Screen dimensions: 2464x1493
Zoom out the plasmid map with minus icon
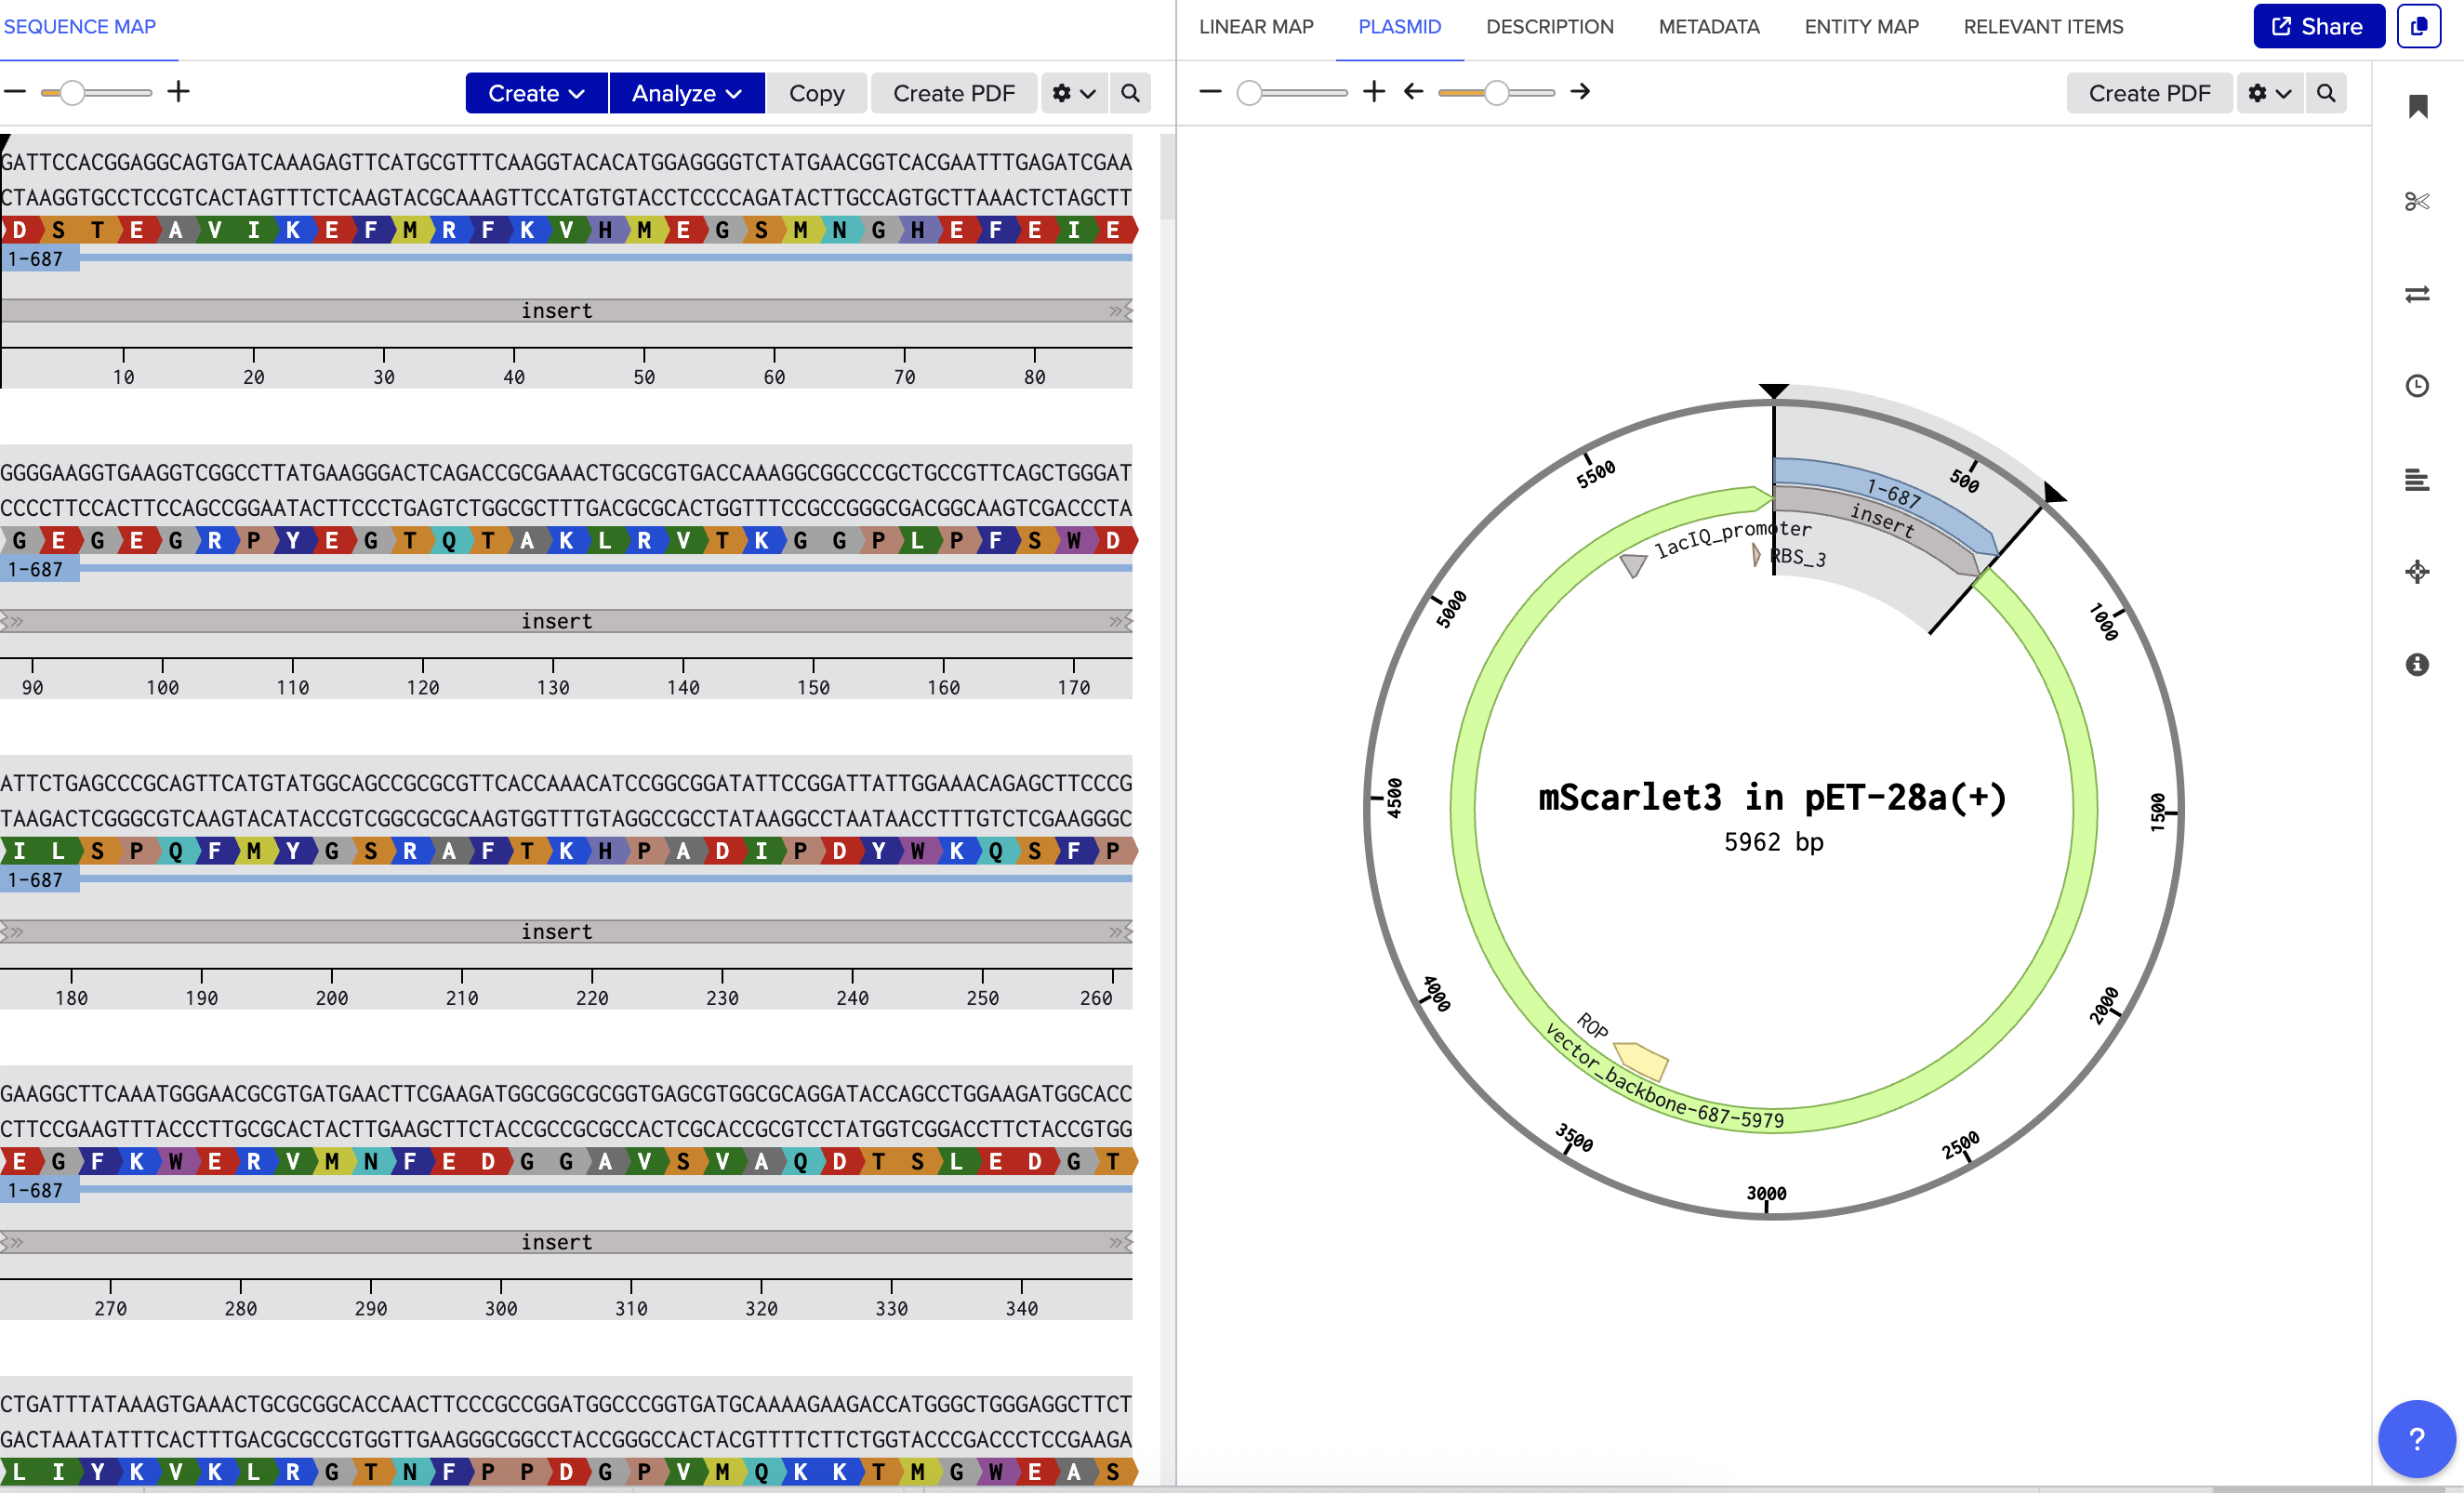tap(1210, 92)
